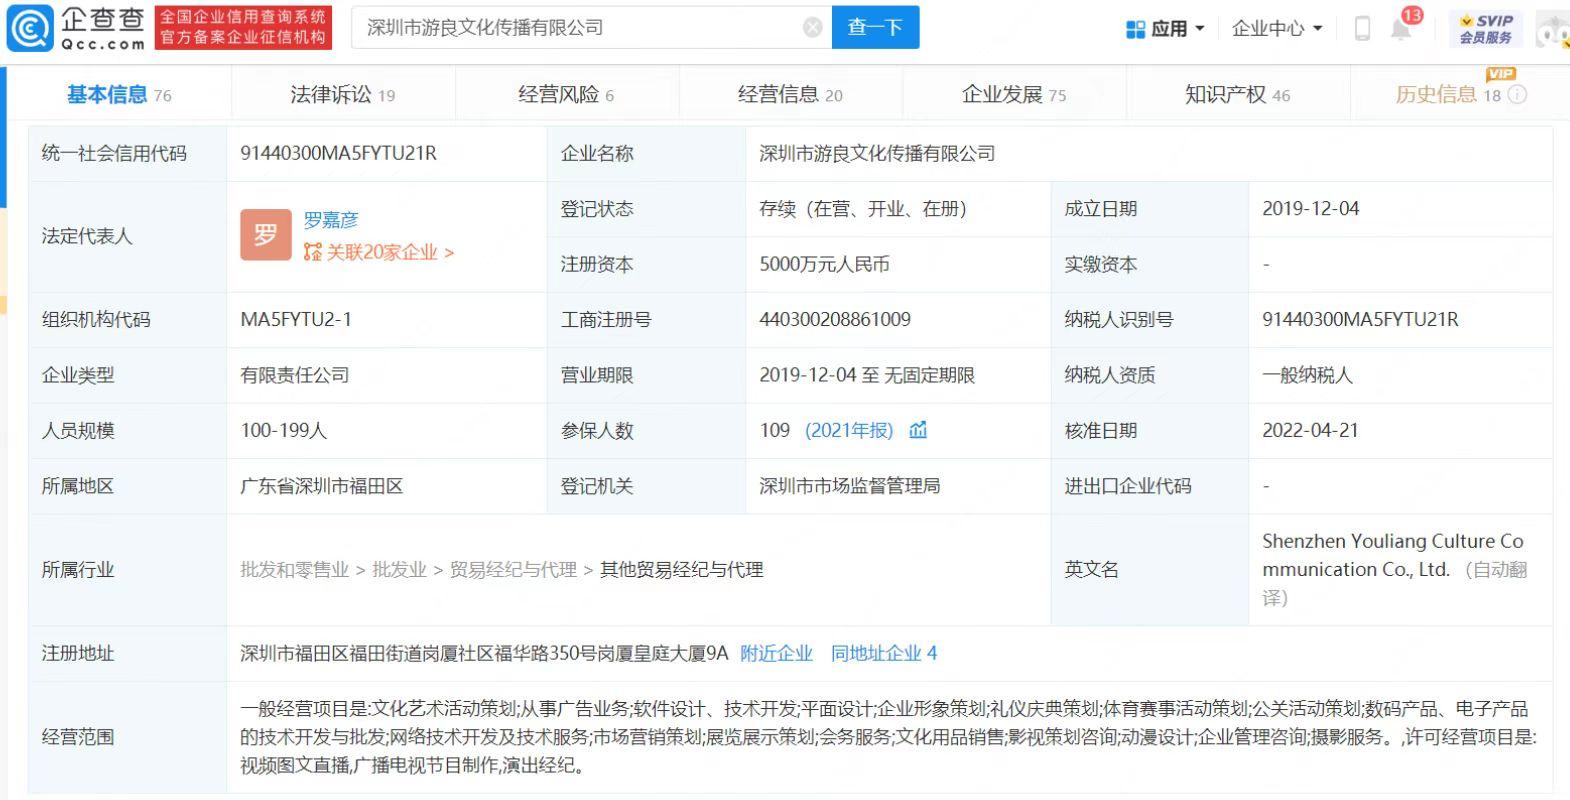The width and height of the screenshot is (1570, 800).
Task: Click staff size 100-199人
Action: pos(284,431)
